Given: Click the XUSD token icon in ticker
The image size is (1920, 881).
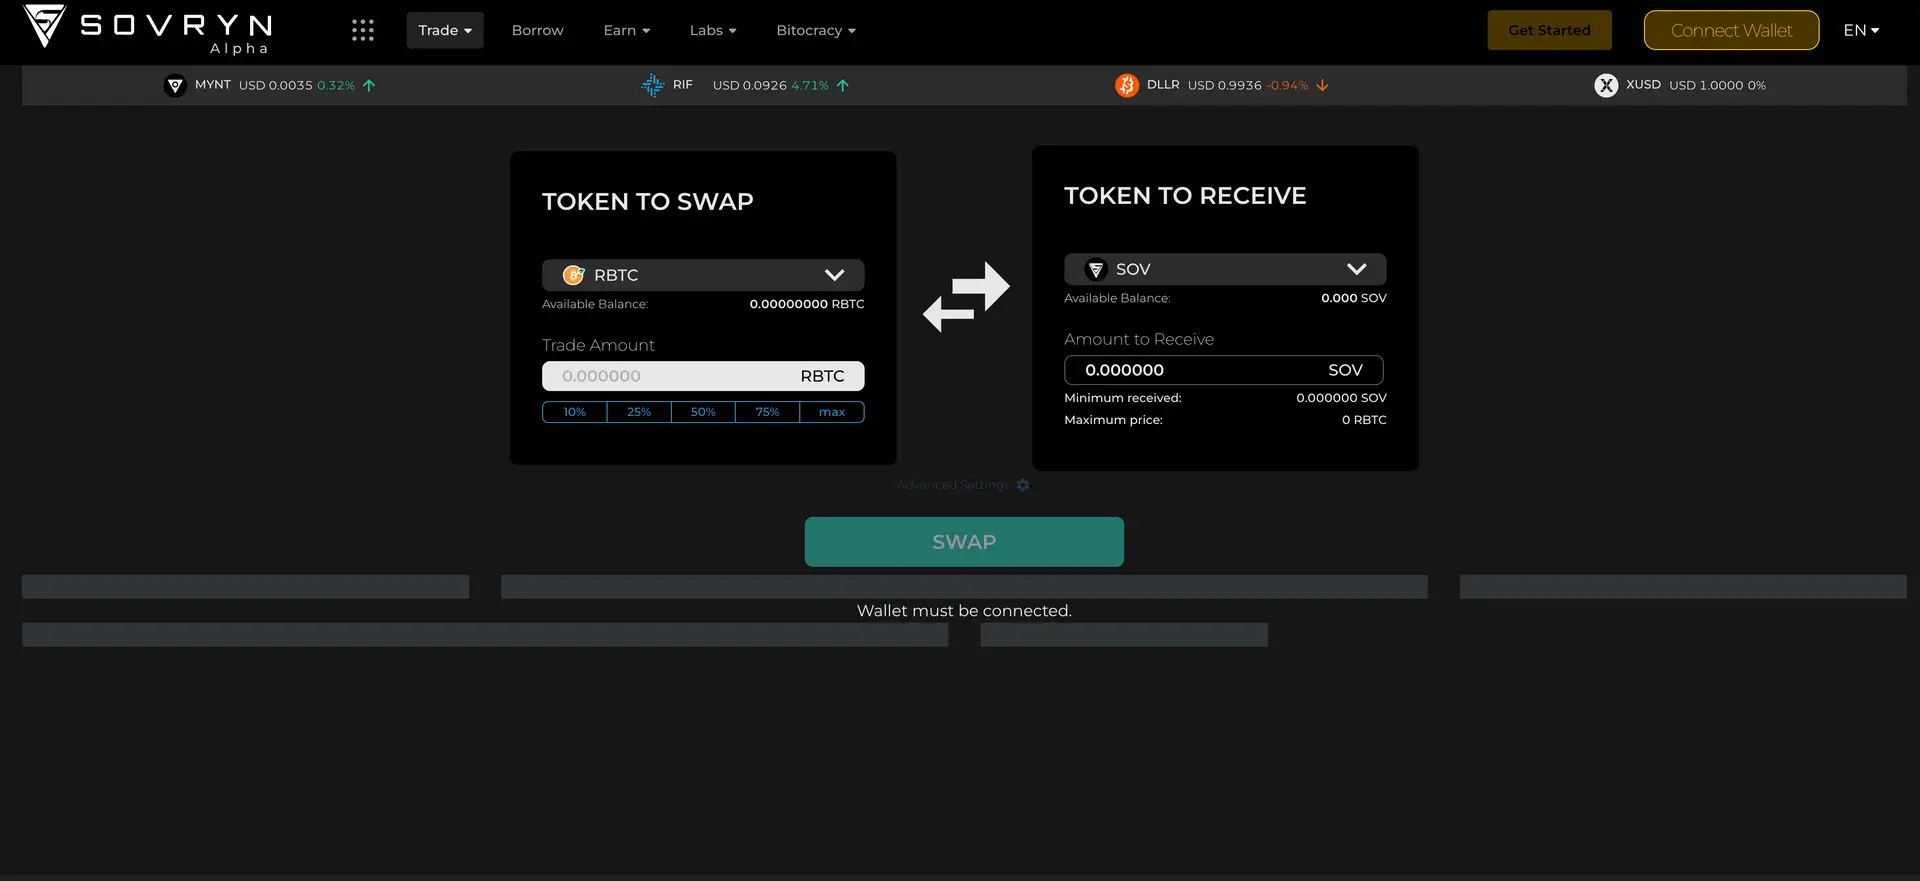Looking at the screenshot, I should [1606, 86].
